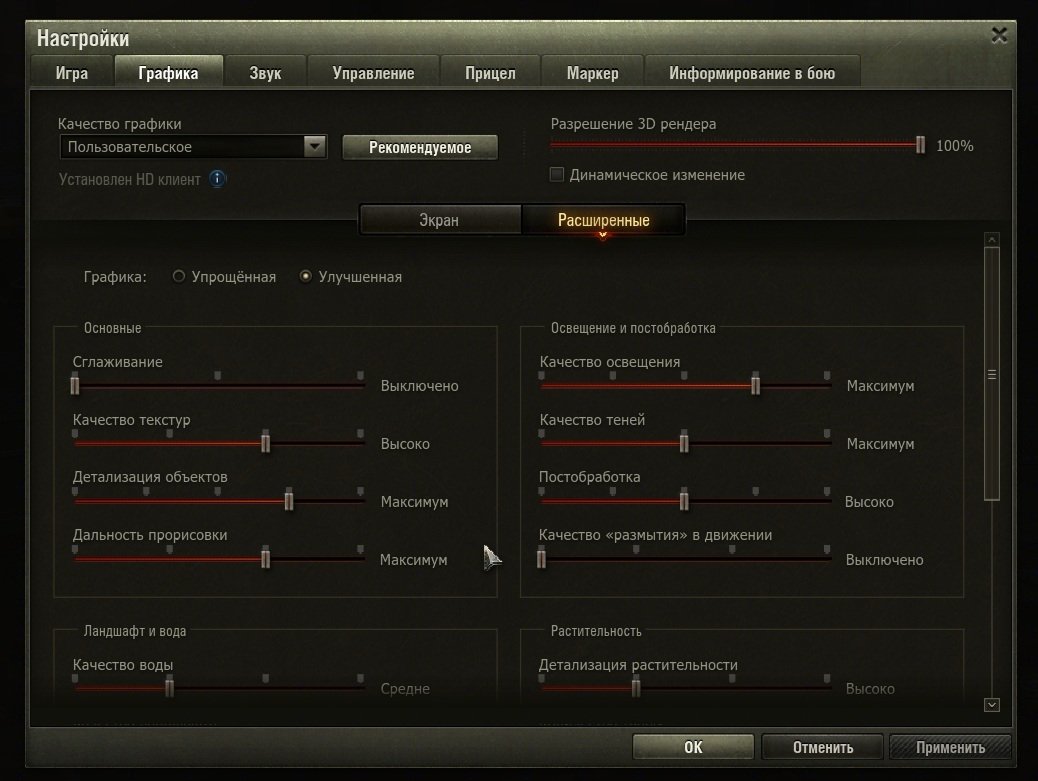This screenshot has width=1038, height=781.
Task: Close the Настройки window with the X
Action: pyautogui.click(x=999, y=35)
